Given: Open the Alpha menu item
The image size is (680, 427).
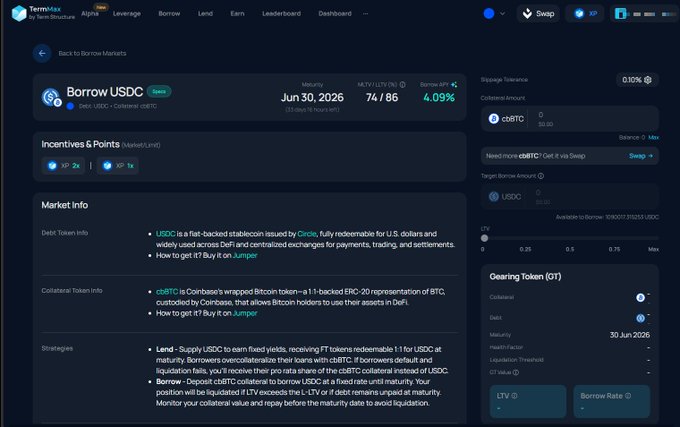Looking at the screenshot, I should click(x=90, y=13).
